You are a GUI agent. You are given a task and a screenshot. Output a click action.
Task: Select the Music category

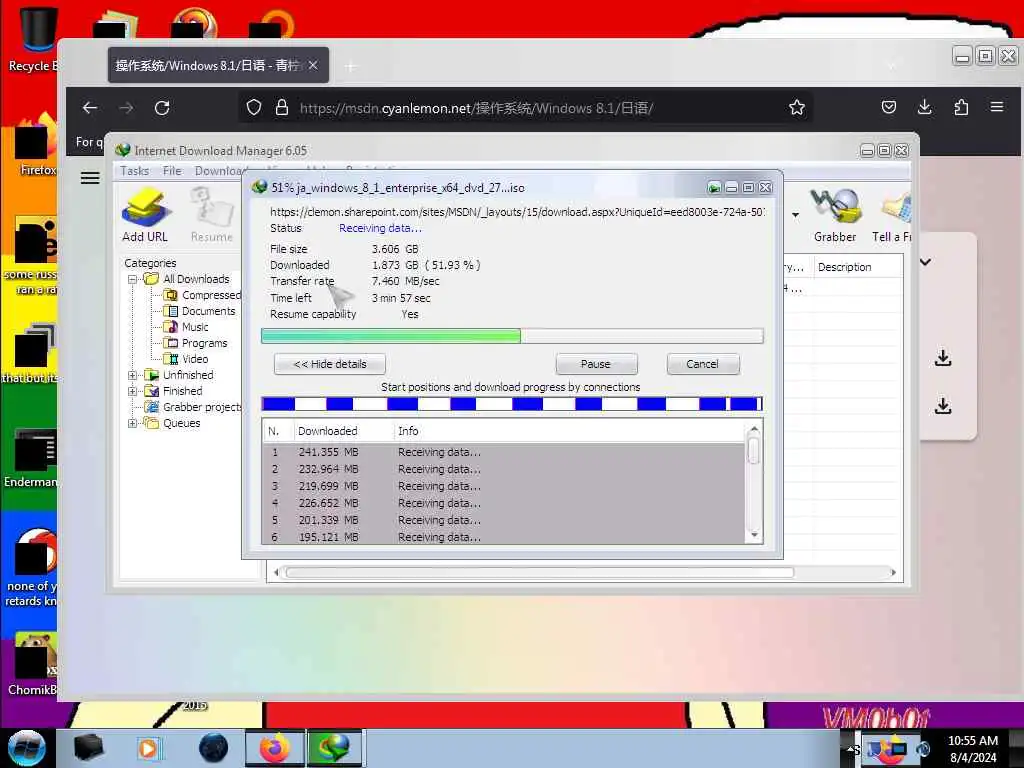pos(186,327)
